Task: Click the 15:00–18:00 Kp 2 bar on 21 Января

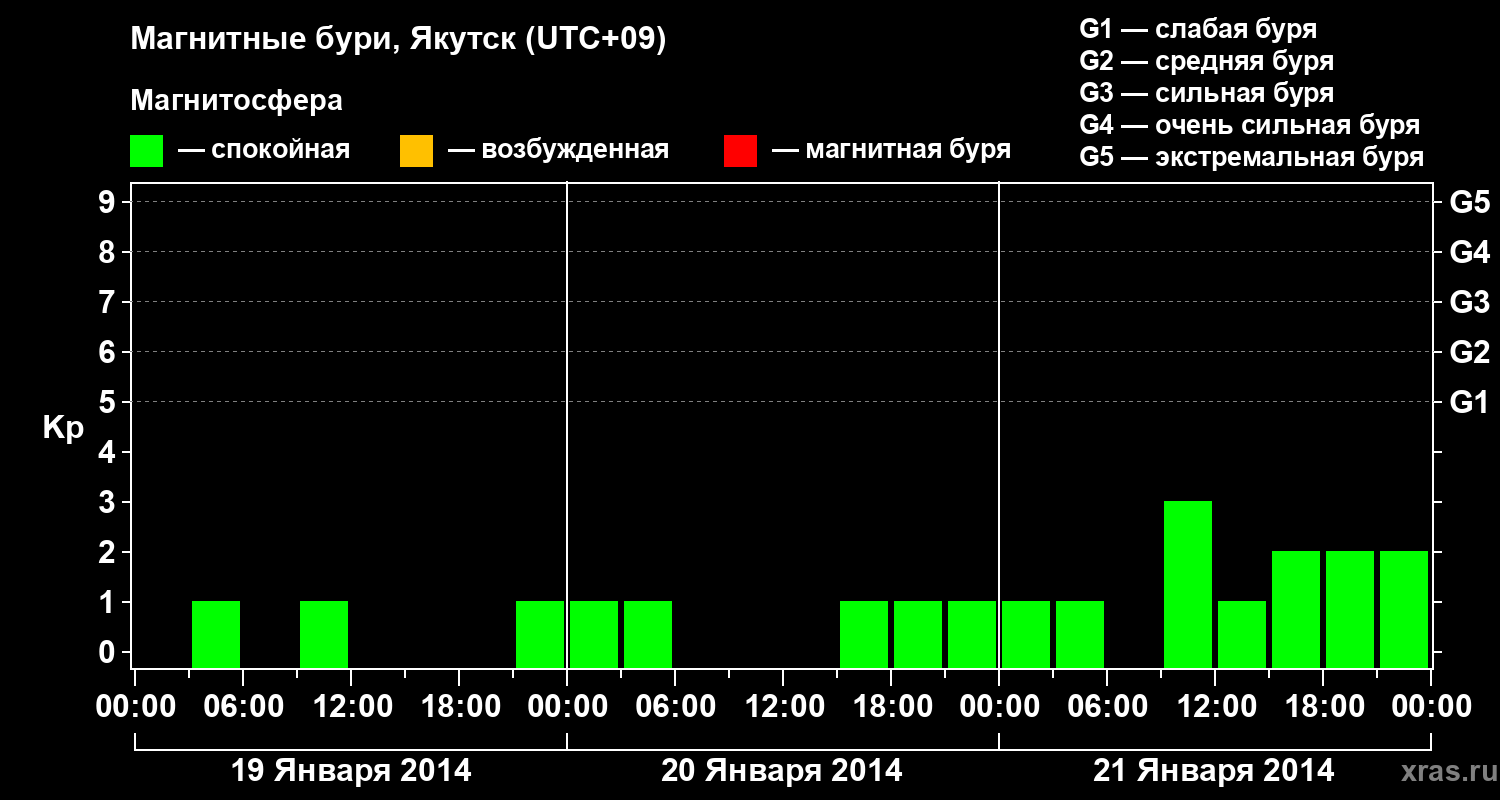Action: point(1296,609)
